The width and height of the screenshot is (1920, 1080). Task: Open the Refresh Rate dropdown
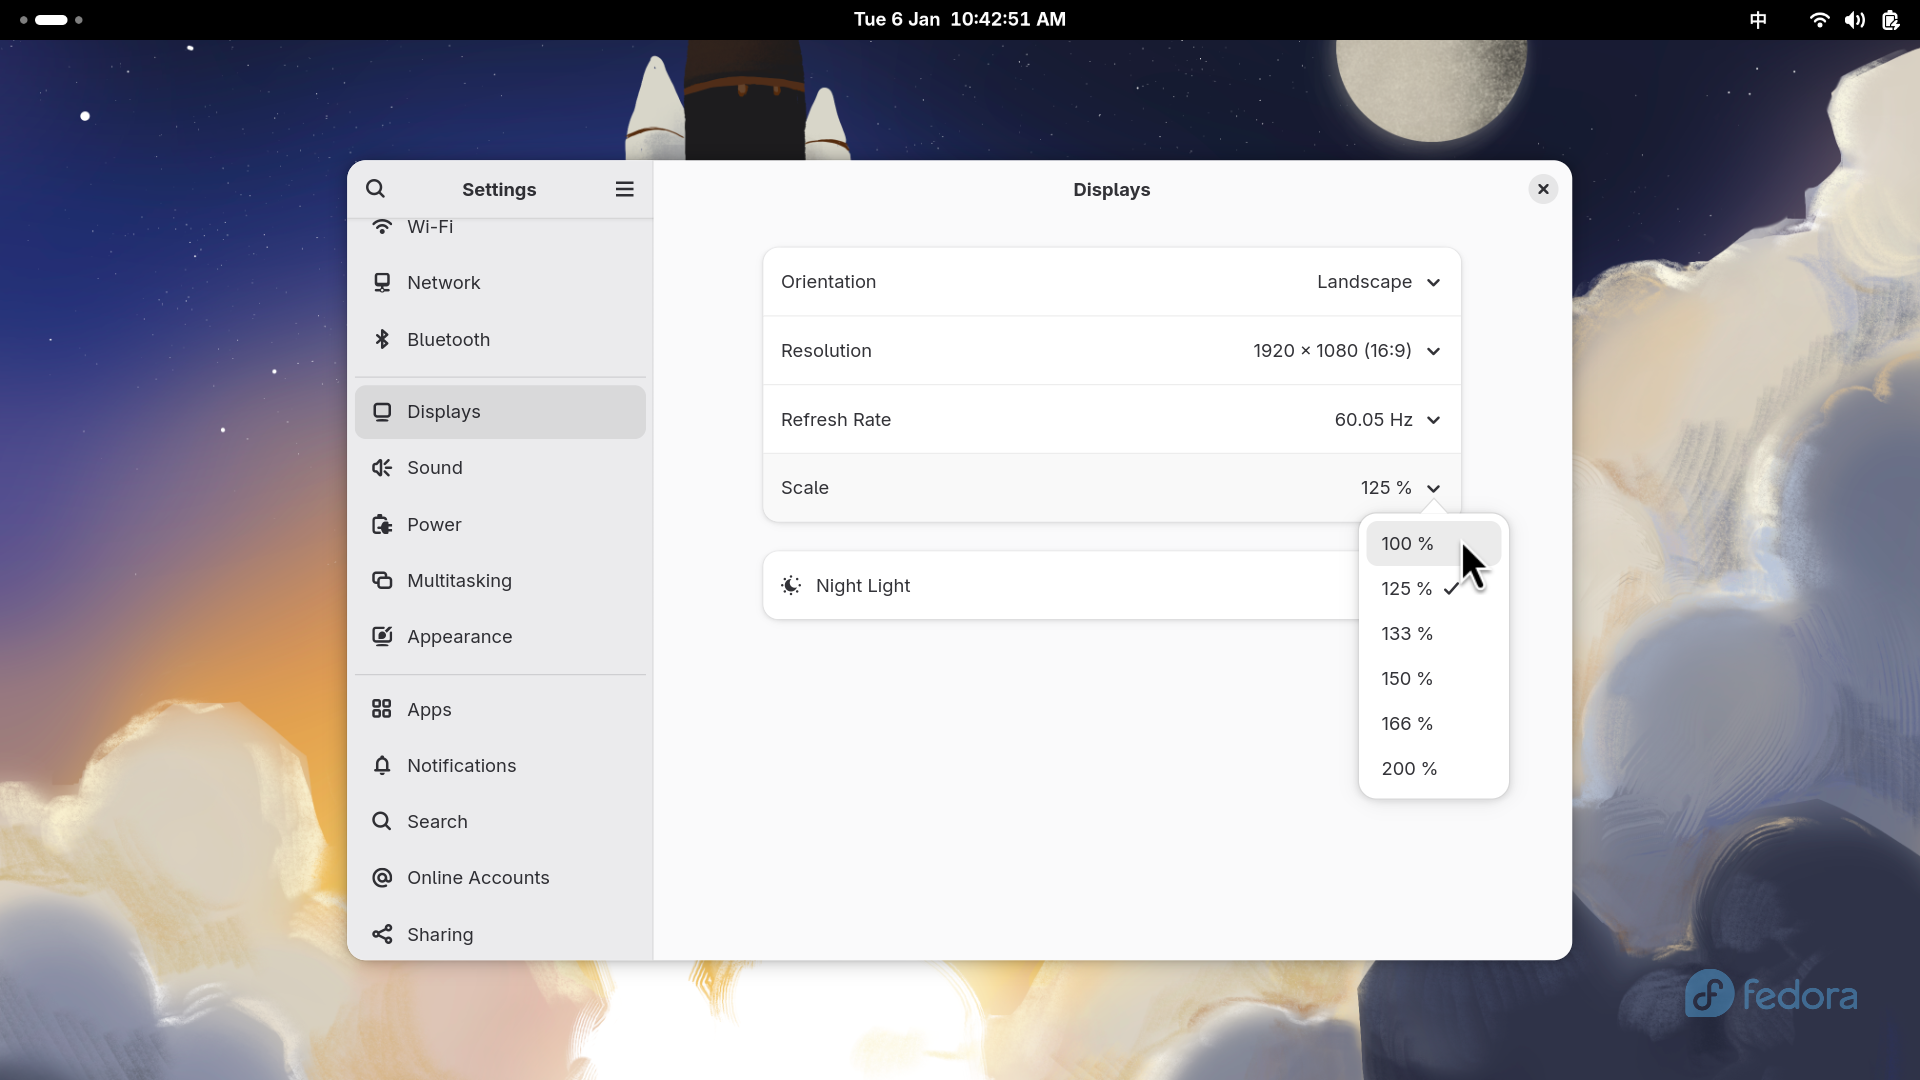click(1387, 420)
